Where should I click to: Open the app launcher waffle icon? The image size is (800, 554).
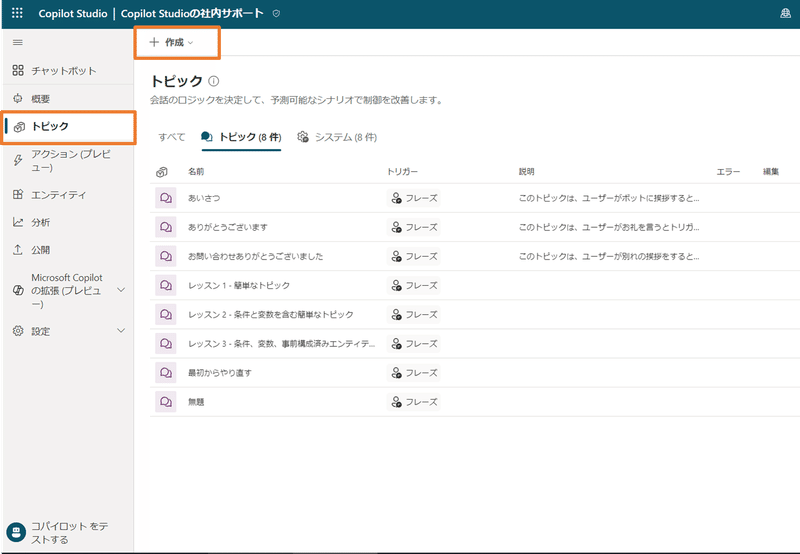click(x=17, y=13)
